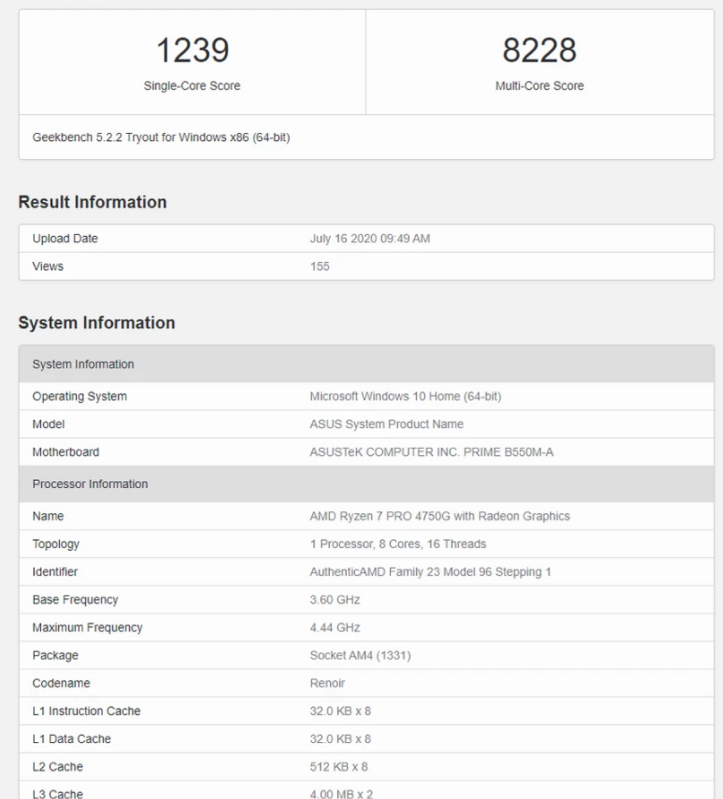Viewport: 723px width, 799px height.
Task: Click the Upload Date value July 16 2020
Action: tap(370, 239)
